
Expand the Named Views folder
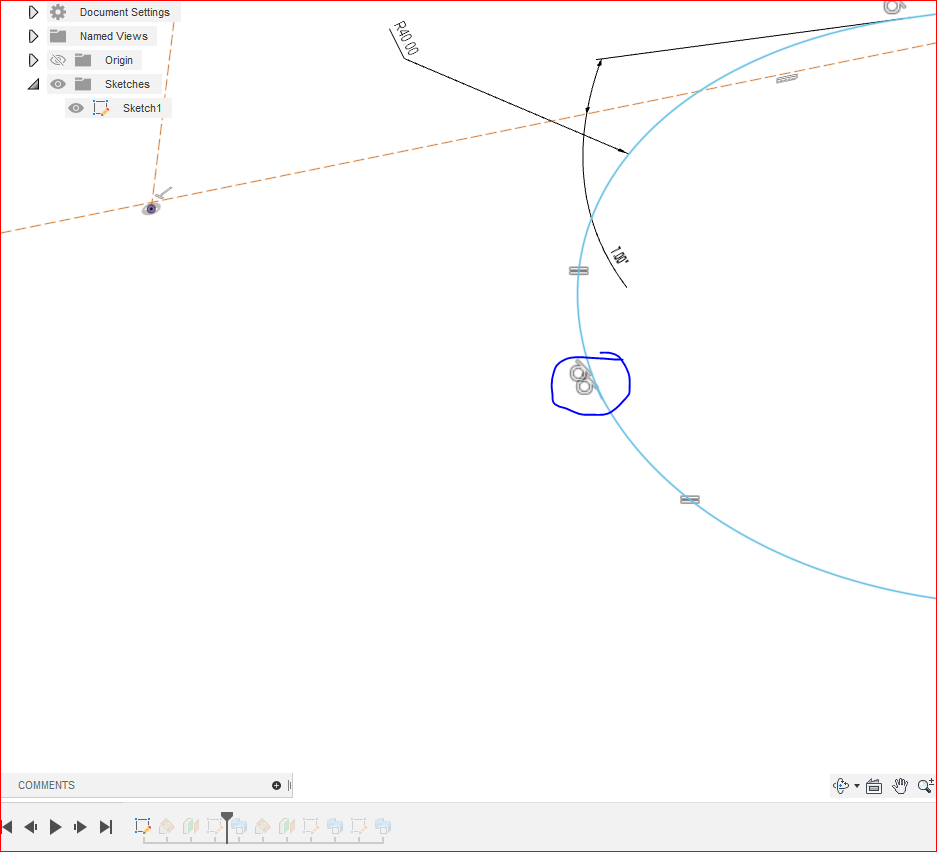point(33,36)
